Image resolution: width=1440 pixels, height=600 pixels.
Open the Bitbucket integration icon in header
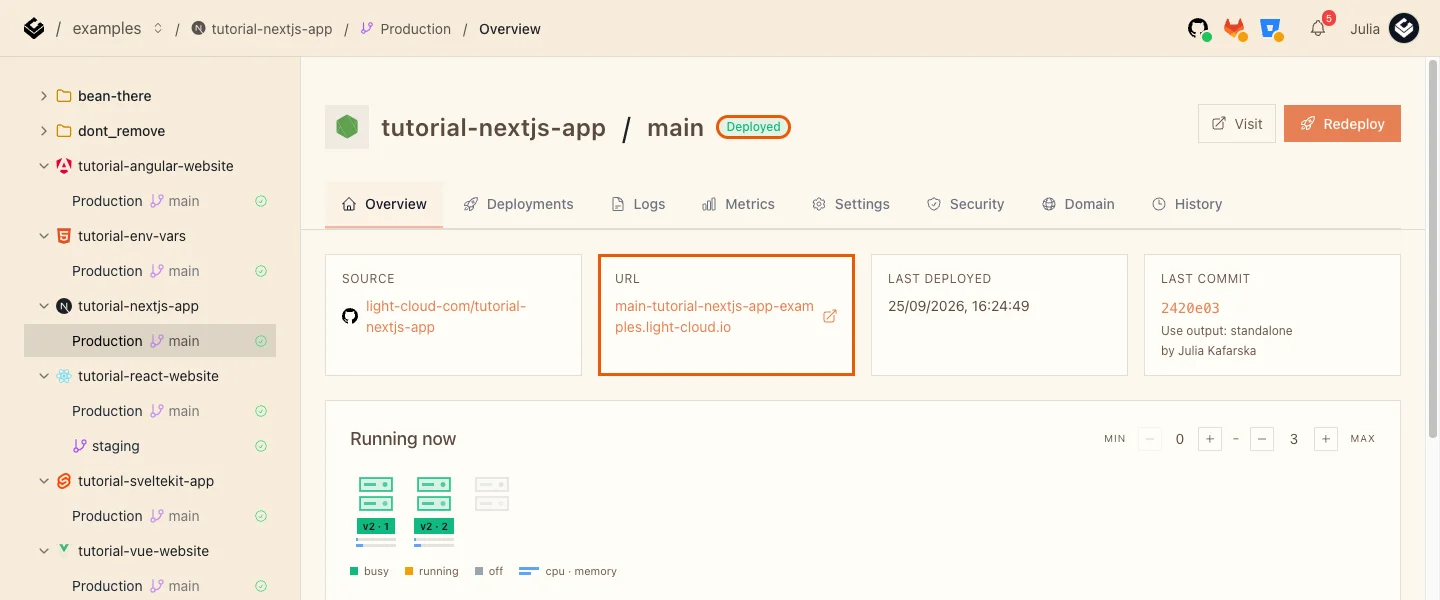pyautogui.click(x=1271, y=29)
